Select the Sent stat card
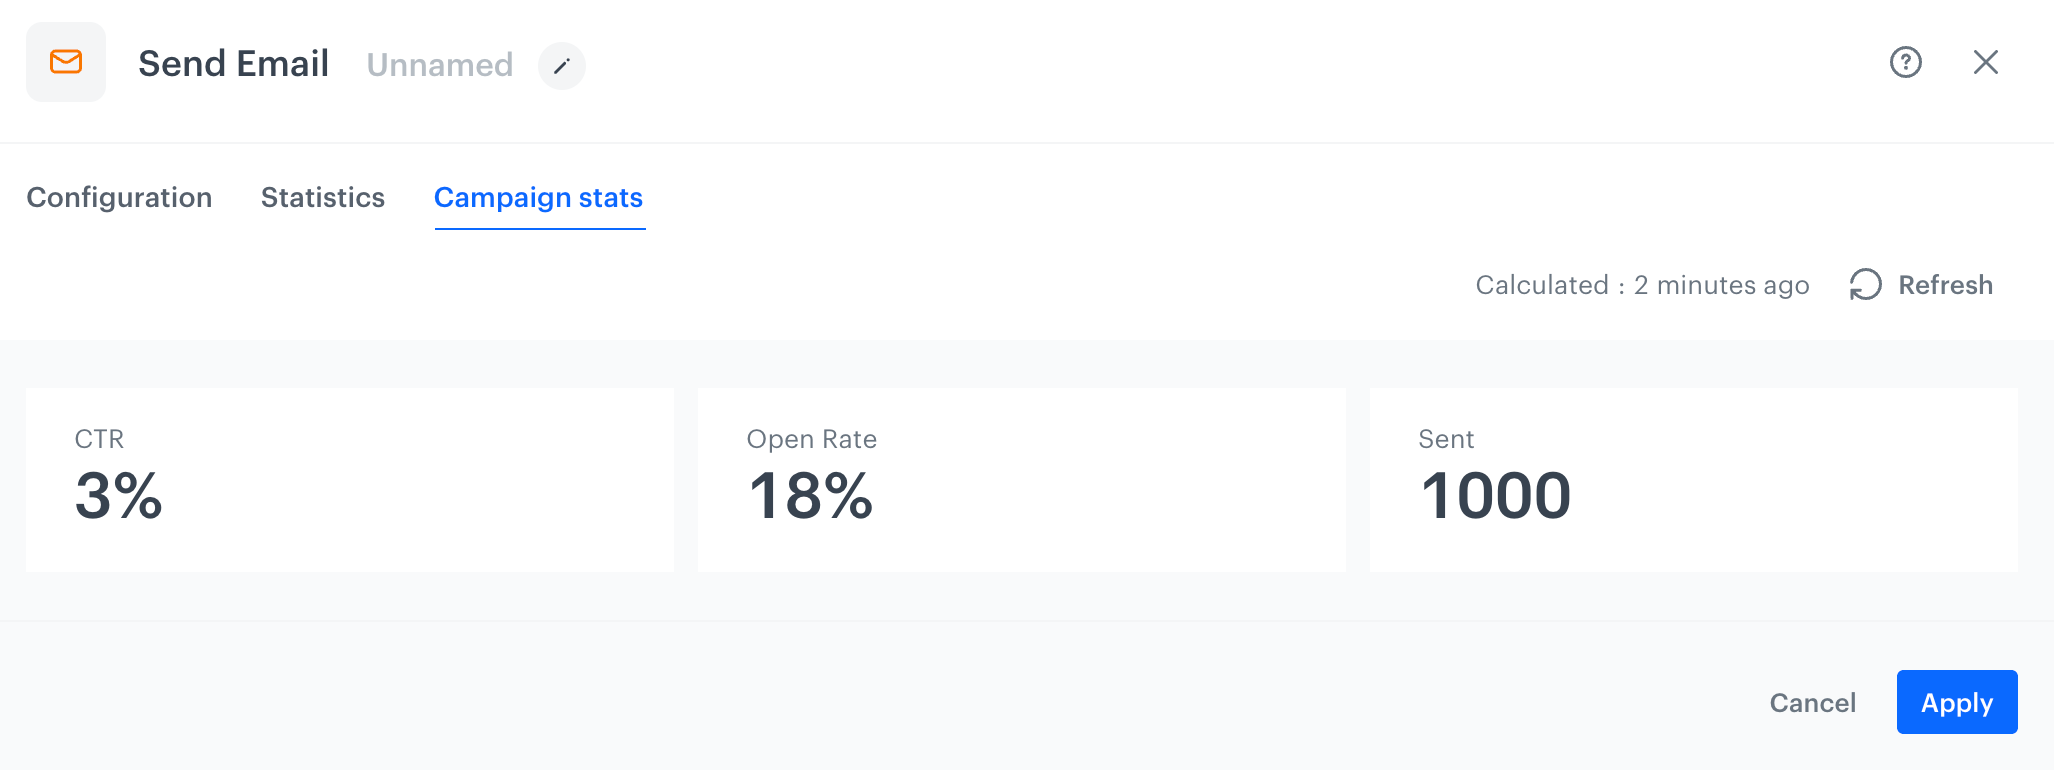Screen dimensions: 2054x770 click(x=1692, y=480)
